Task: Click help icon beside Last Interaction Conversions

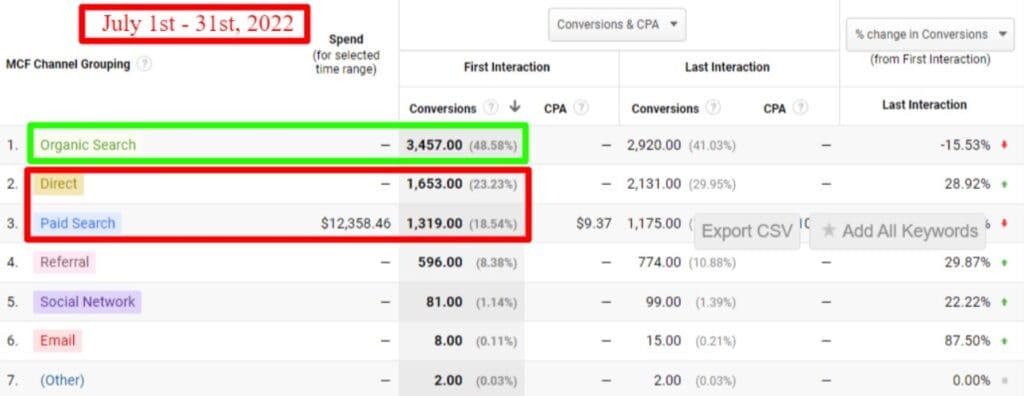Action: [x=713, y=108]
